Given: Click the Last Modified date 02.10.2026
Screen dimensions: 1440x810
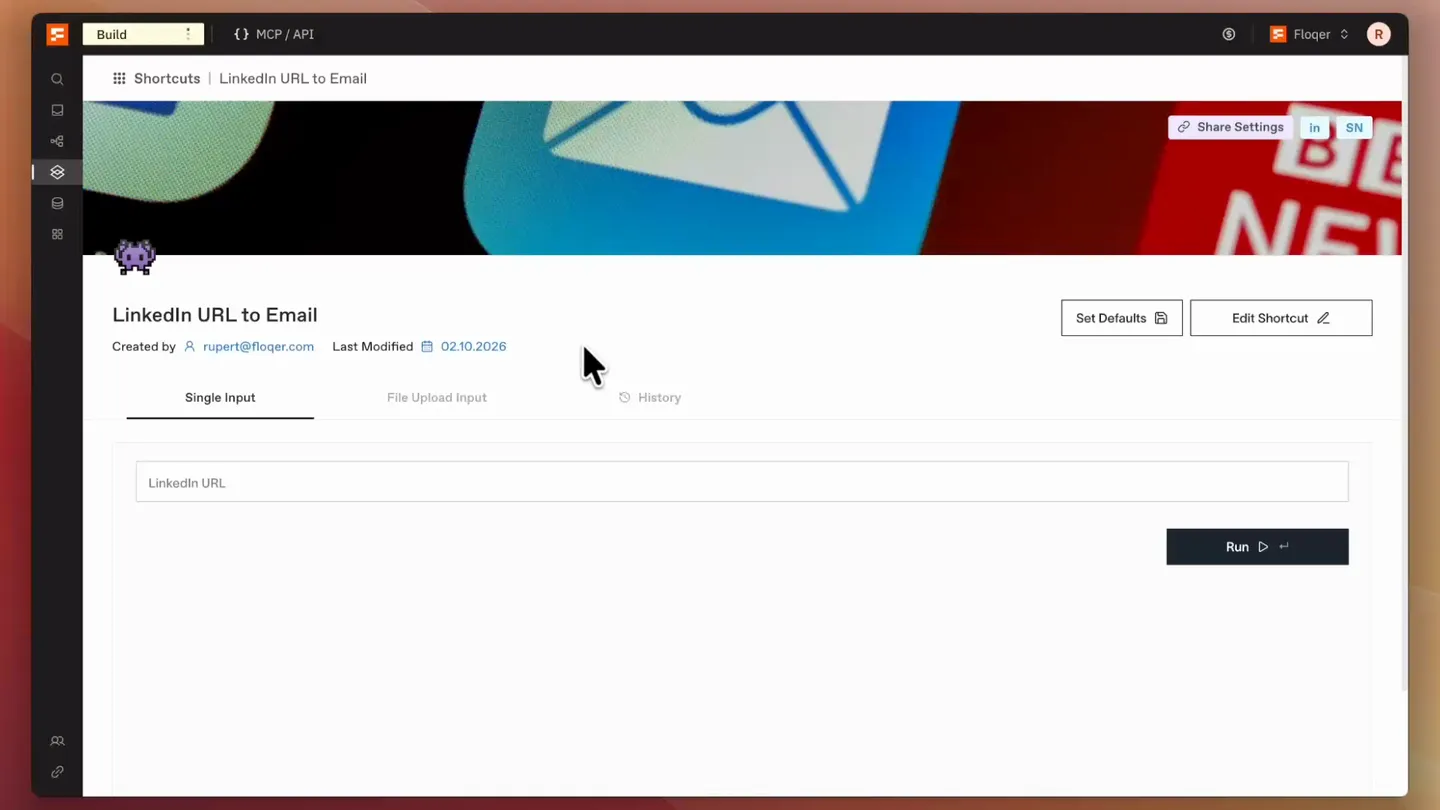Looking at the screenshot, I should [473, 347].
